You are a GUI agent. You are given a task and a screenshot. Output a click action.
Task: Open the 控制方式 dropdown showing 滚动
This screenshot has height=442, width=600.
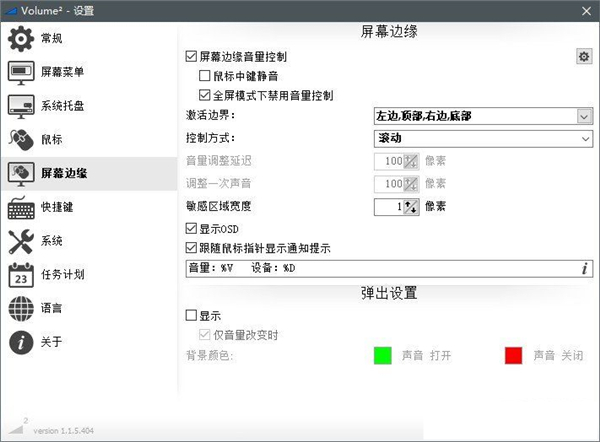(483, 139)
